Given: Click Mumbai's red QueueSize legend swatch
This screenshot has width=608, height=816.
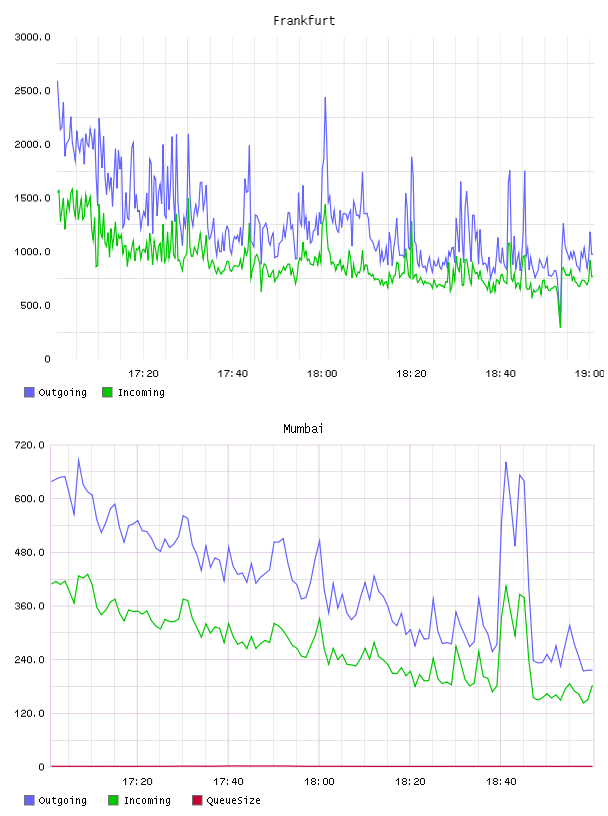Looking at the screenshot, I should pos(197,800).
